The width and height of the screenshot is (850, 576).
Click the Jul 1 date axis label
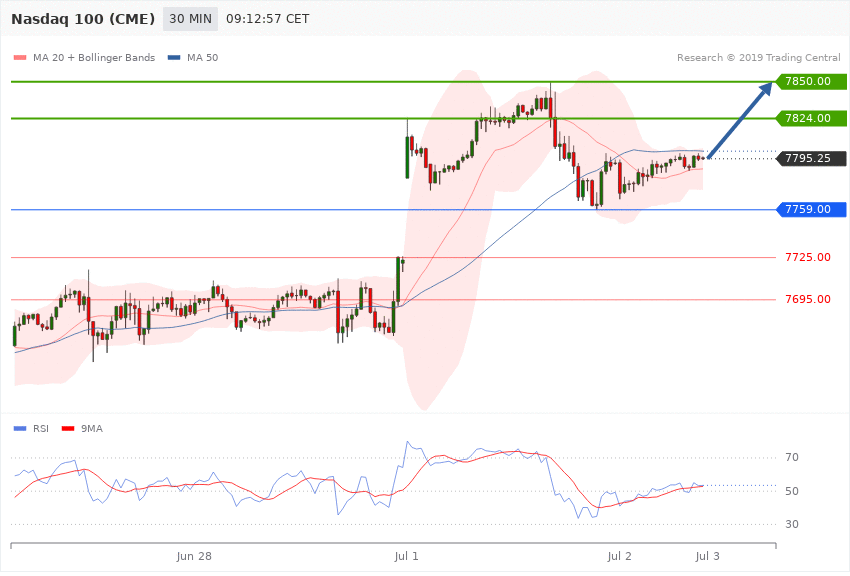point(407,556)
